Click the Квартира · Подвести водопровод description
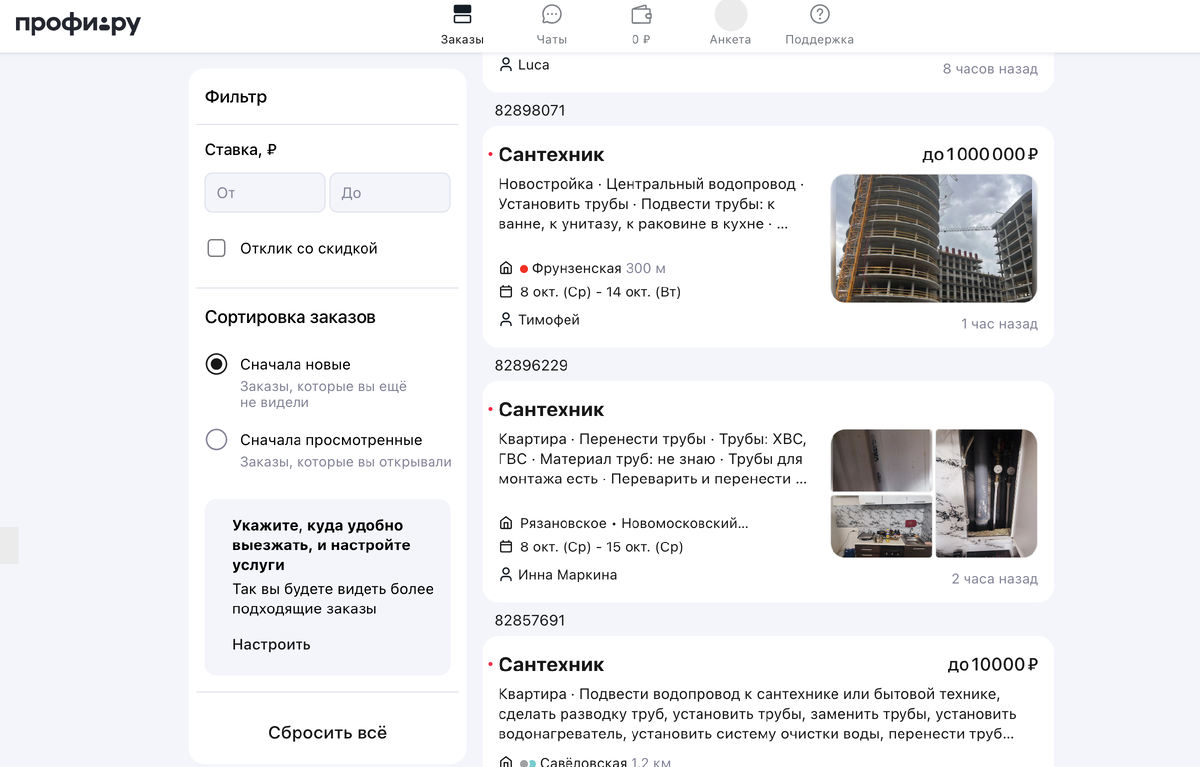Viewport: 1200px width, 767px height. tap(757, 714)
